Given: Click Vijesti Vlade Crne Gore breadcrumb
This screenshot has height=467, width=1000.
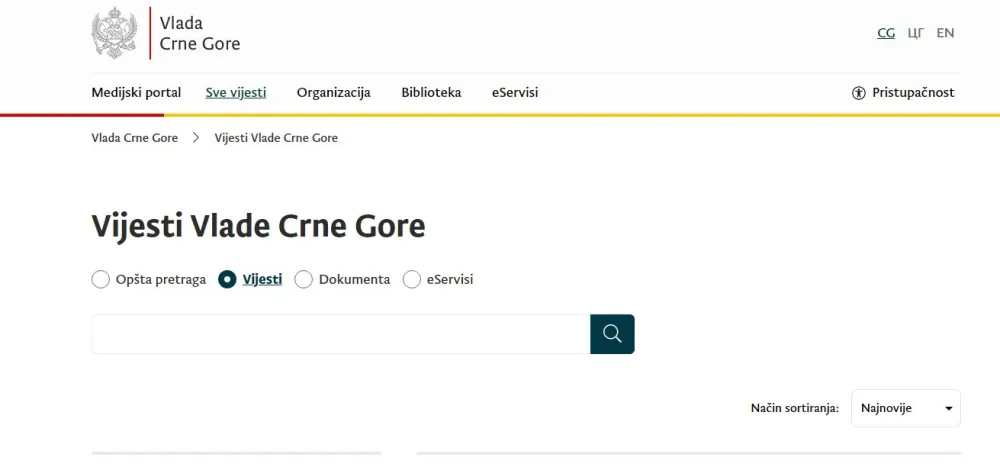Looking at the screenshot, I should click(276, 138).
